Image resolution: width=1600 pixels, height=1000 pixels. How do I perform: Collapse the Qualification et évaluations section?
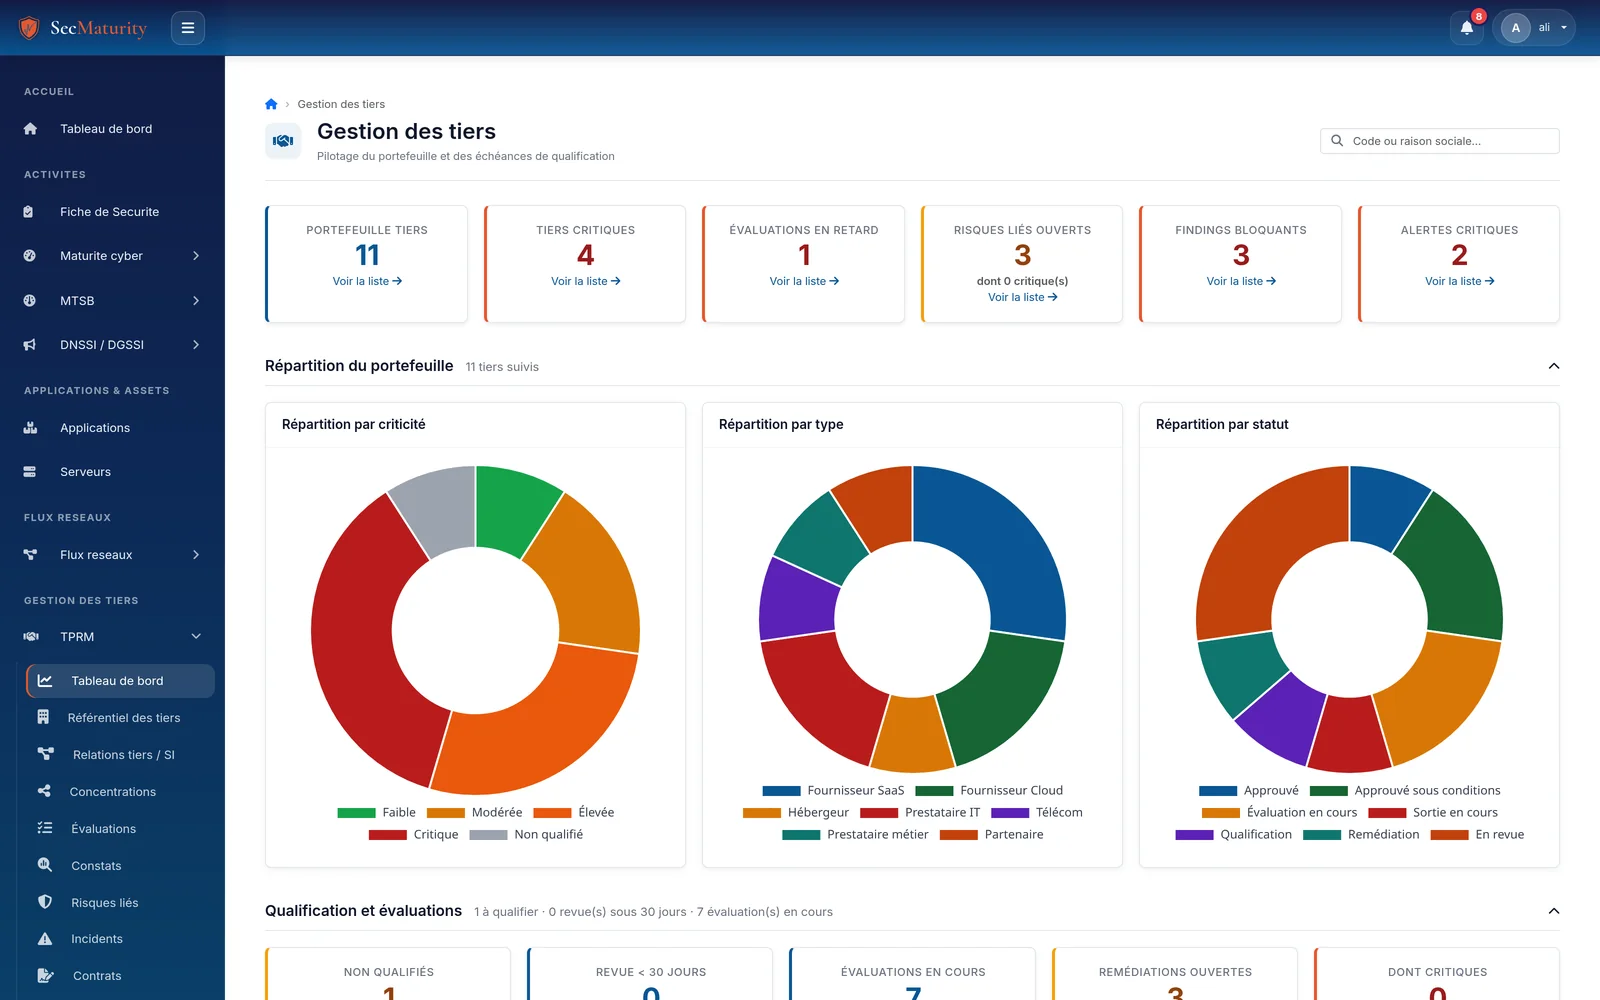[x=1554, y=911]
